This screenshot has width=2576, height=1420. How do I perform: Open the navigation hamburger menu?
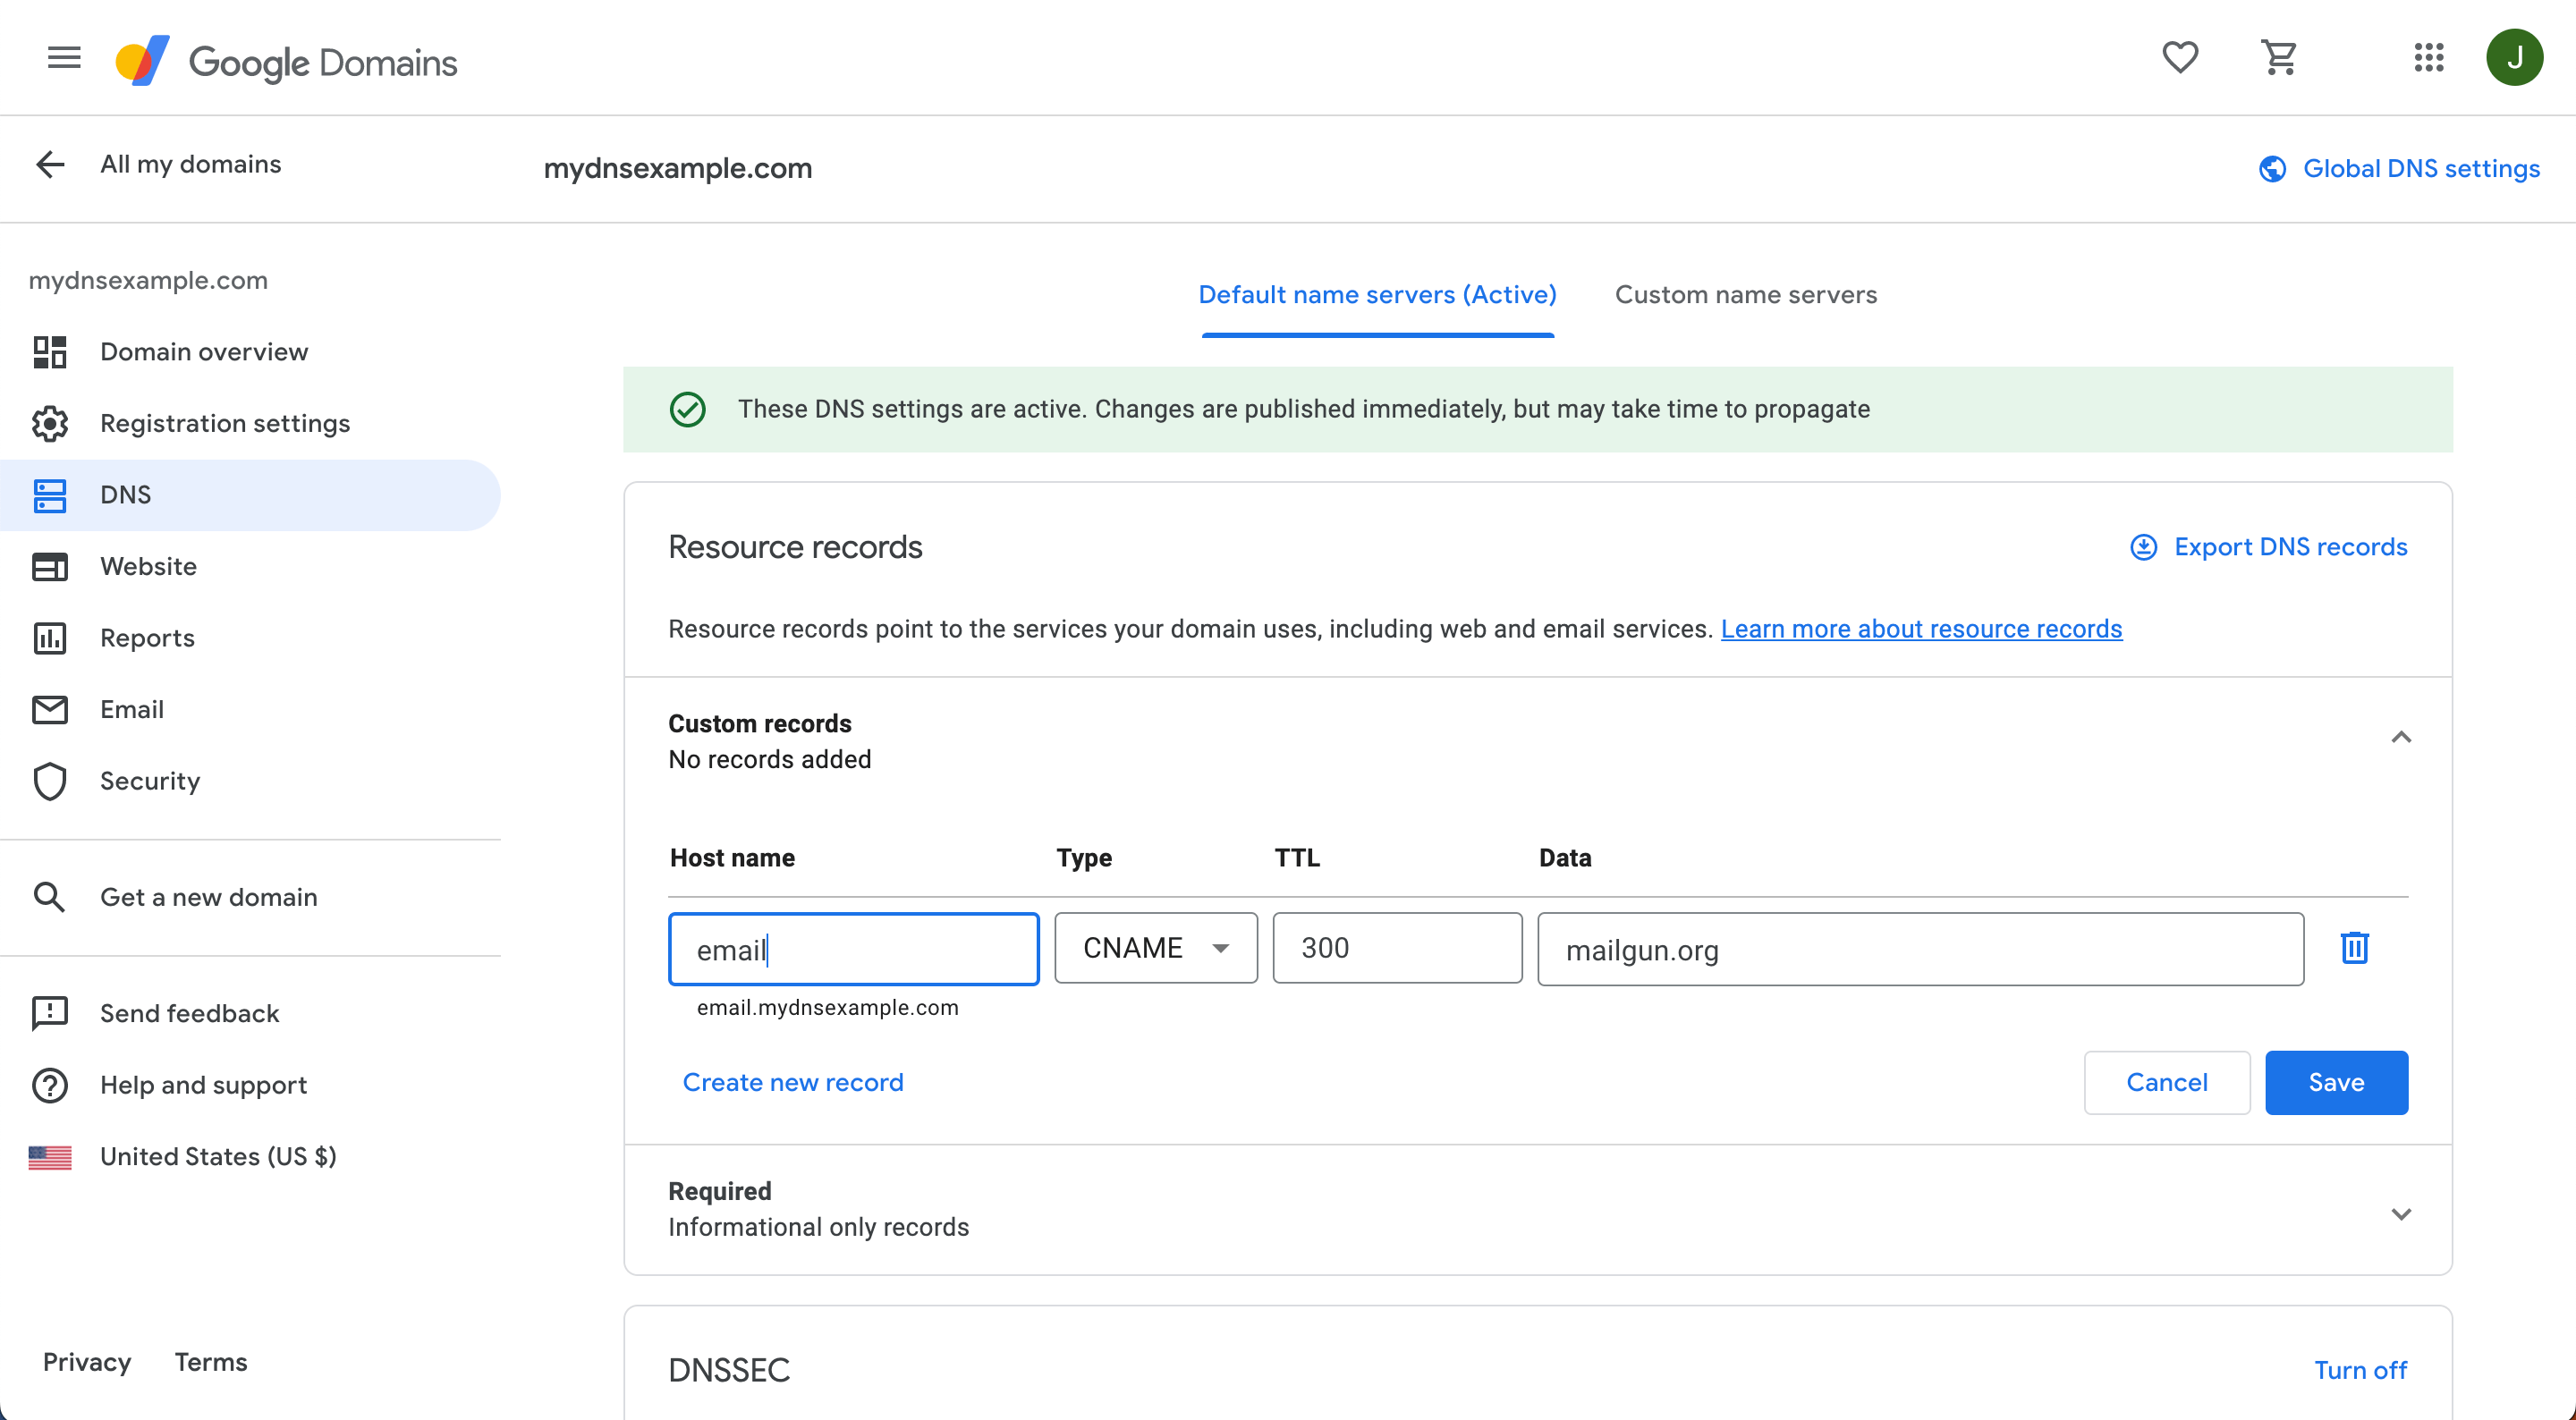click(63, 57)
